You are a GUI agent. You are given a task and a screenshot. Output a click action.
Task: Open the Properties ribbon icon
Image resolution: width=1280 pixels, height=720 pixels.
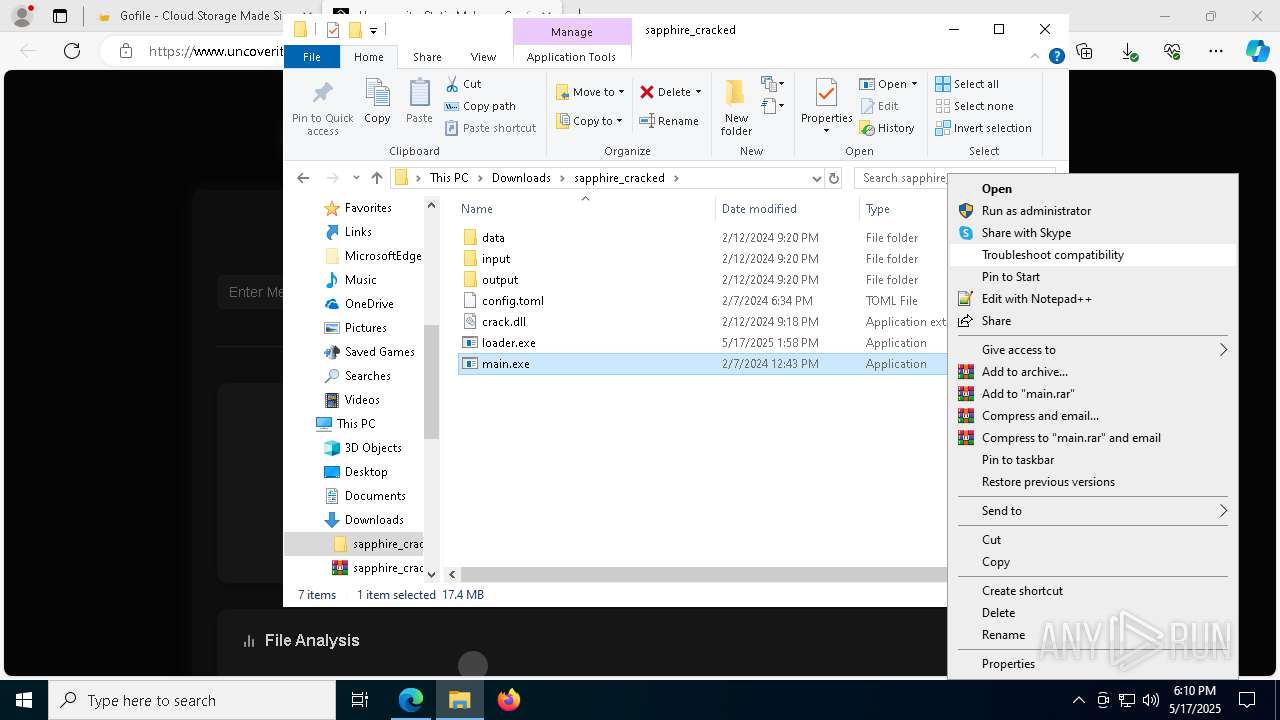pyautogui.click(x=826, y=105)
